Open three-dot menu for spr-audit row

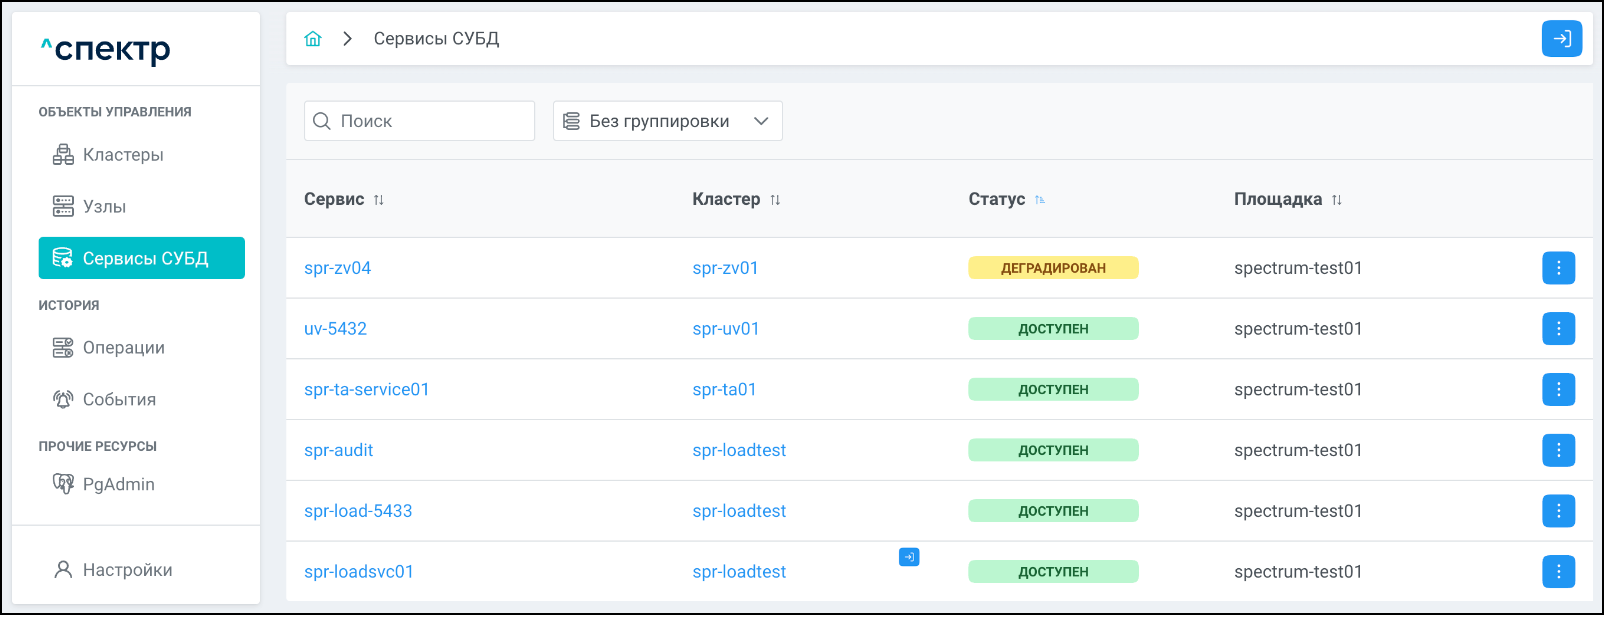pos(1558,450)
